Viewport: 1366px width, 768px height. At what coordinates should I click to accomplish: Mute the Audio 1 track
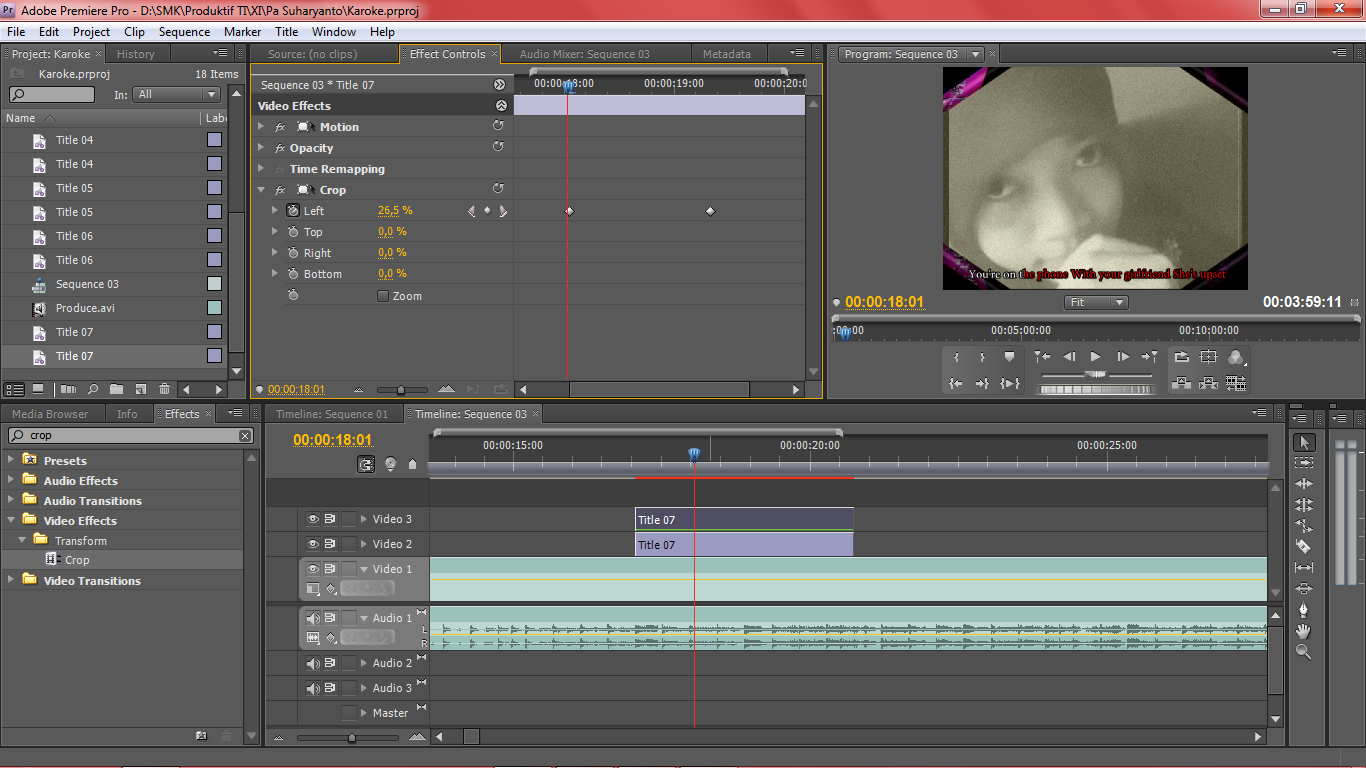tap(313, 618)
